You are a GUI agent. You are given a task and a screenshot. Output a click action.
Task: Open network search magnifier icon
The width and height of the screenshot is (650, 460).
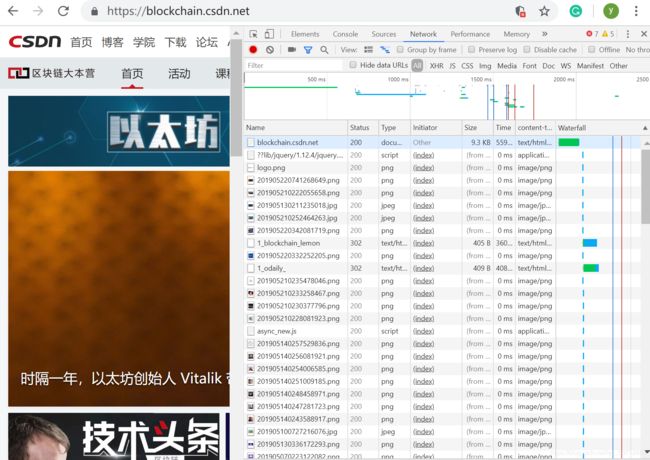[x=324, y=50]
